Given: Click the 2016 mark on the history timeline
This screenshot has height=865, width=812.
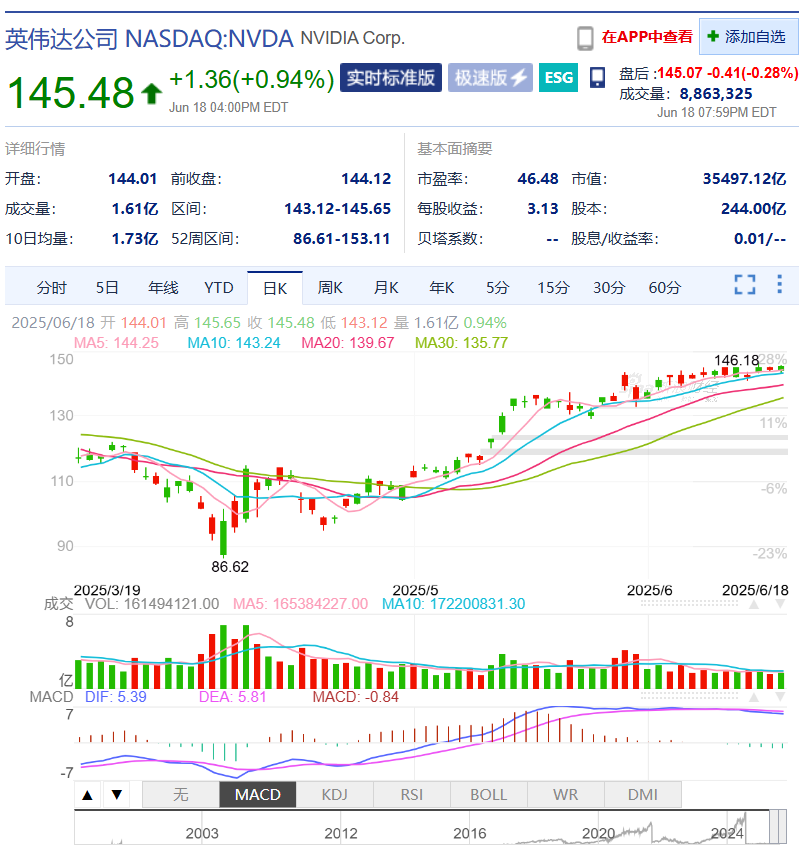Looking at the screenshot, I should (x=469, y=833).
